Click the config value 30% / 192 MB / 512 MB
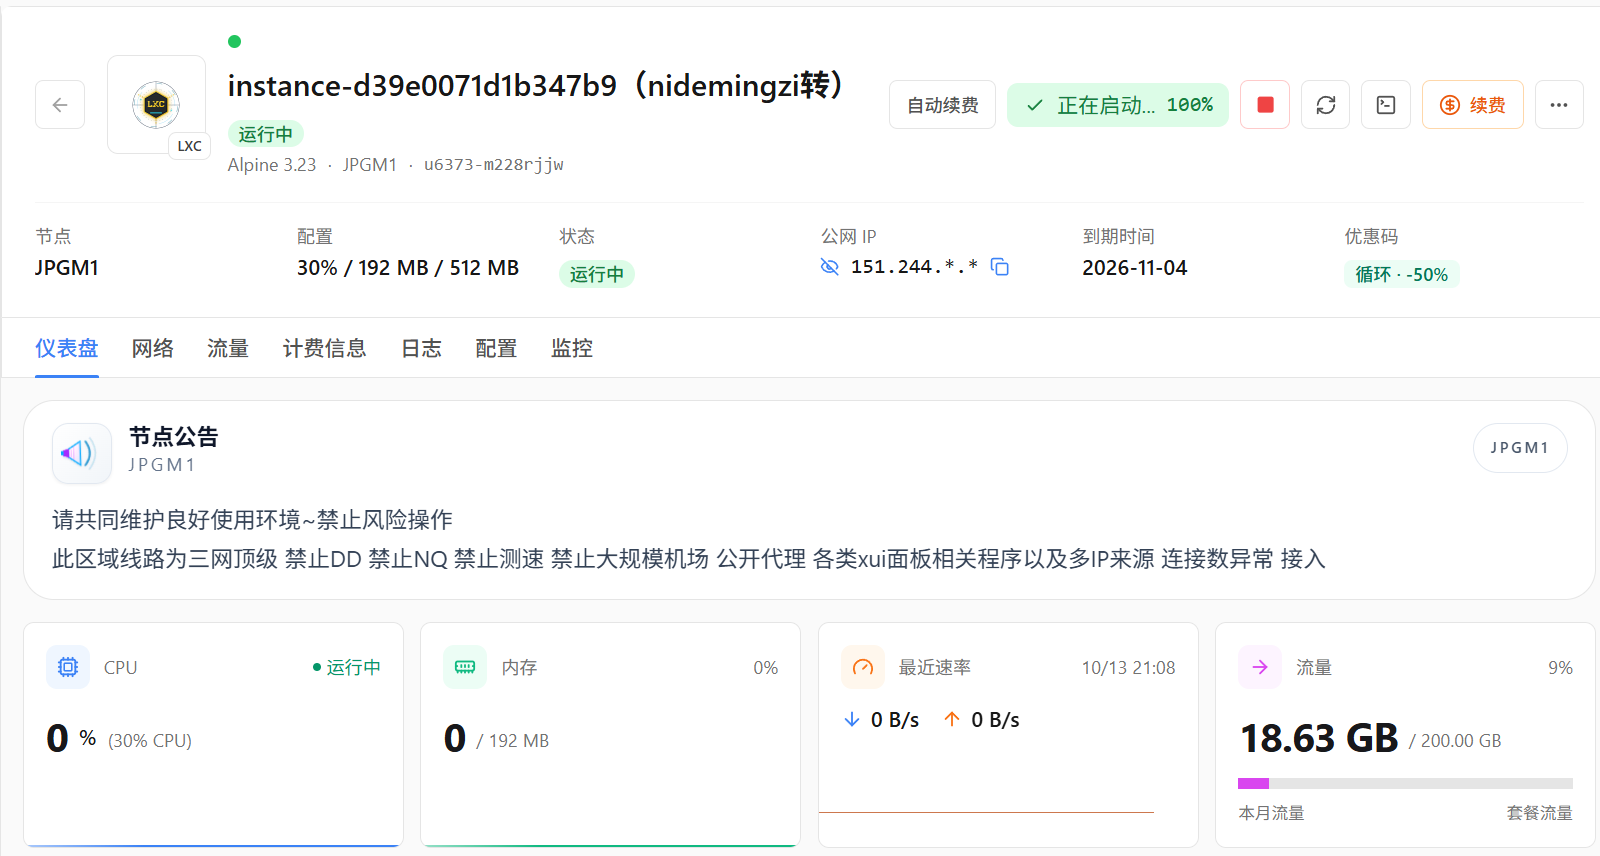This screenshot has height=856, width=1600. pos(408,268)
